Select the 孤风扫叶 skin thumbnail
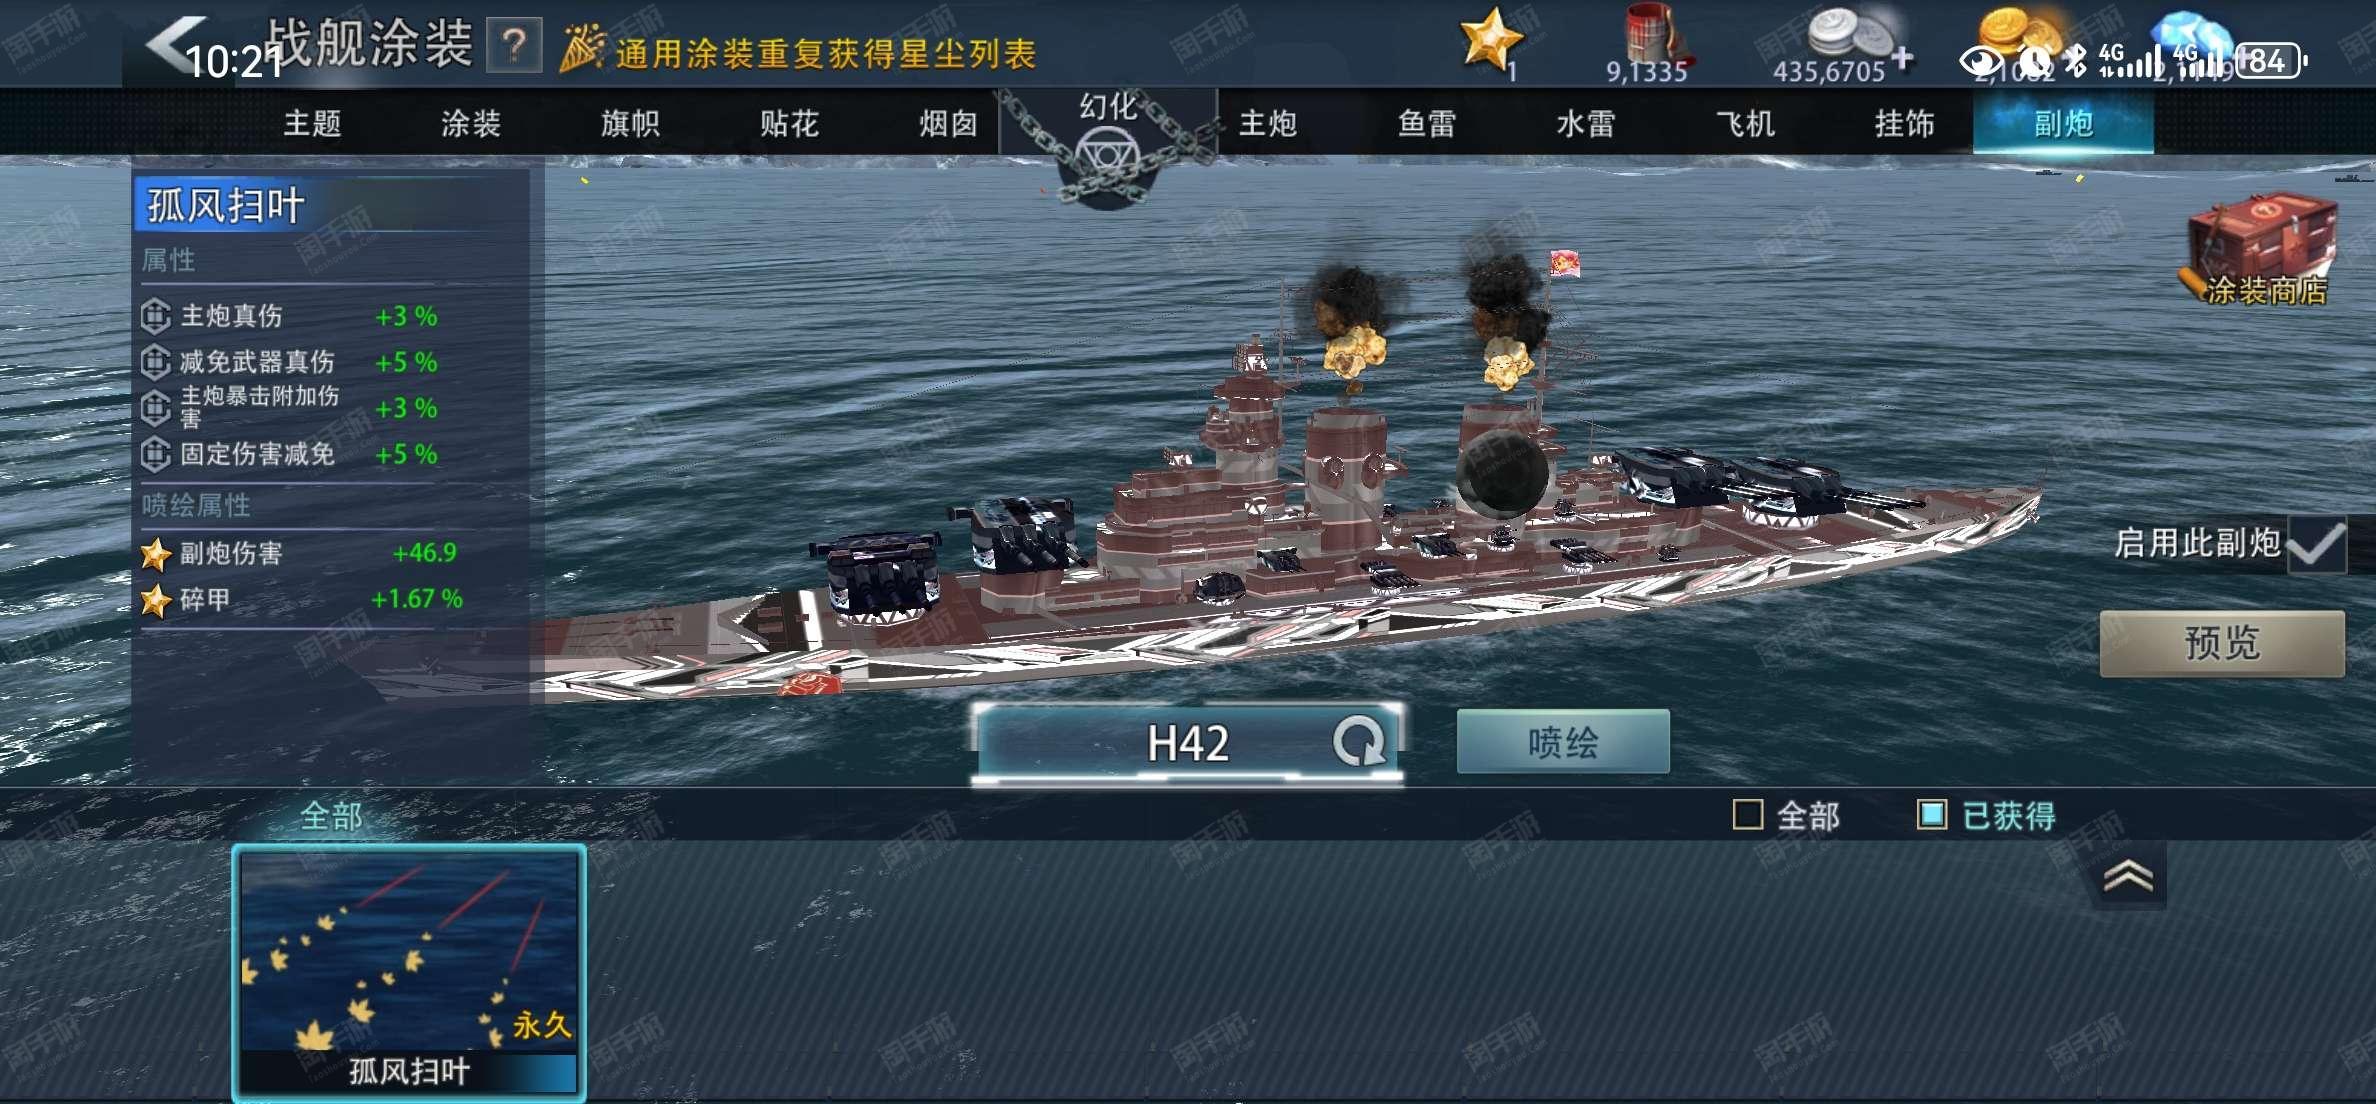The image size is (2376, 1104). click(409, 972)
